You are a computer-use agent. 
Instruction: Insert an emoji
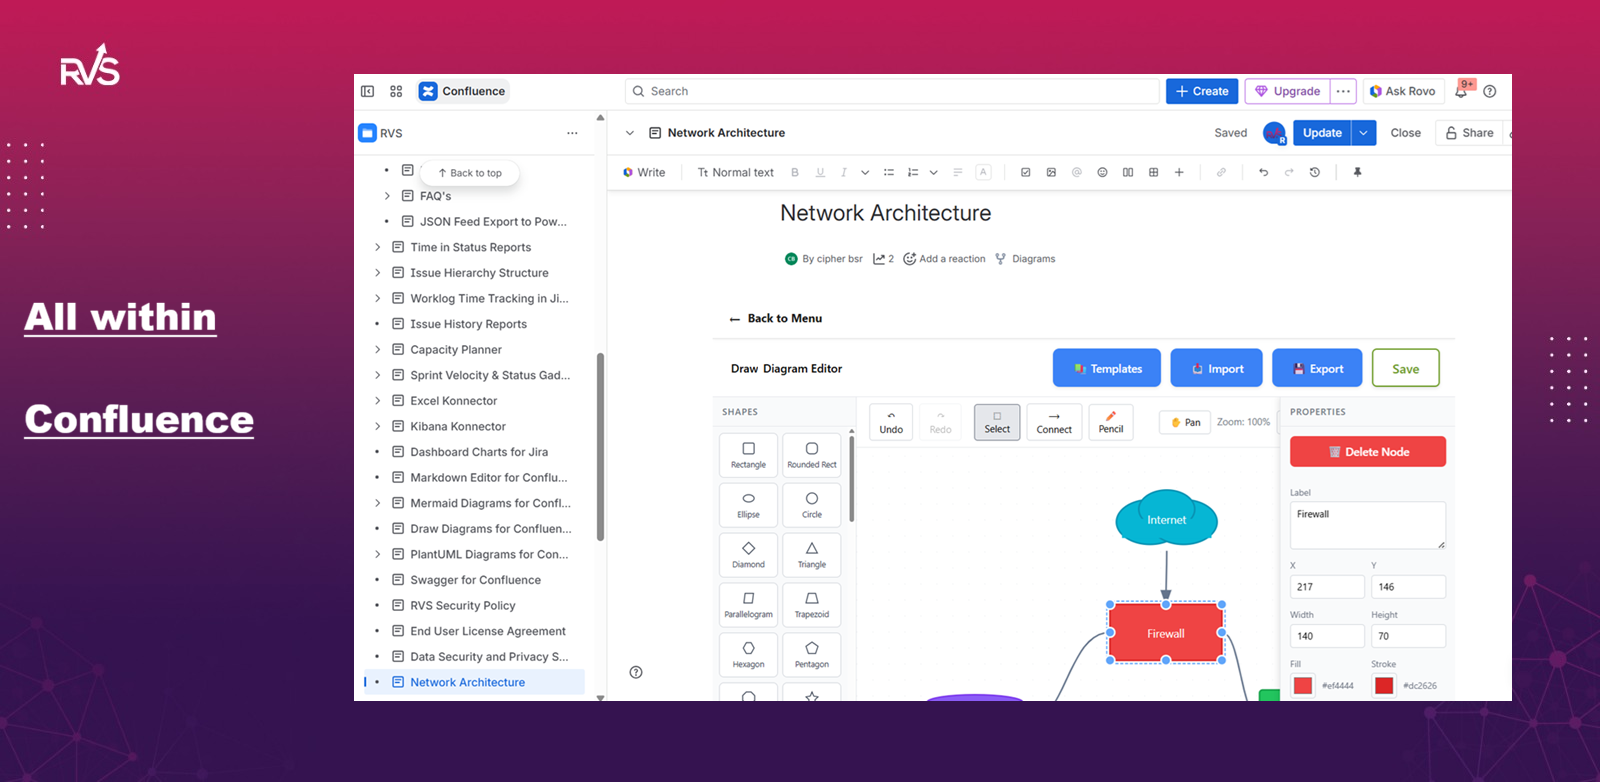tap(1102, 172)
